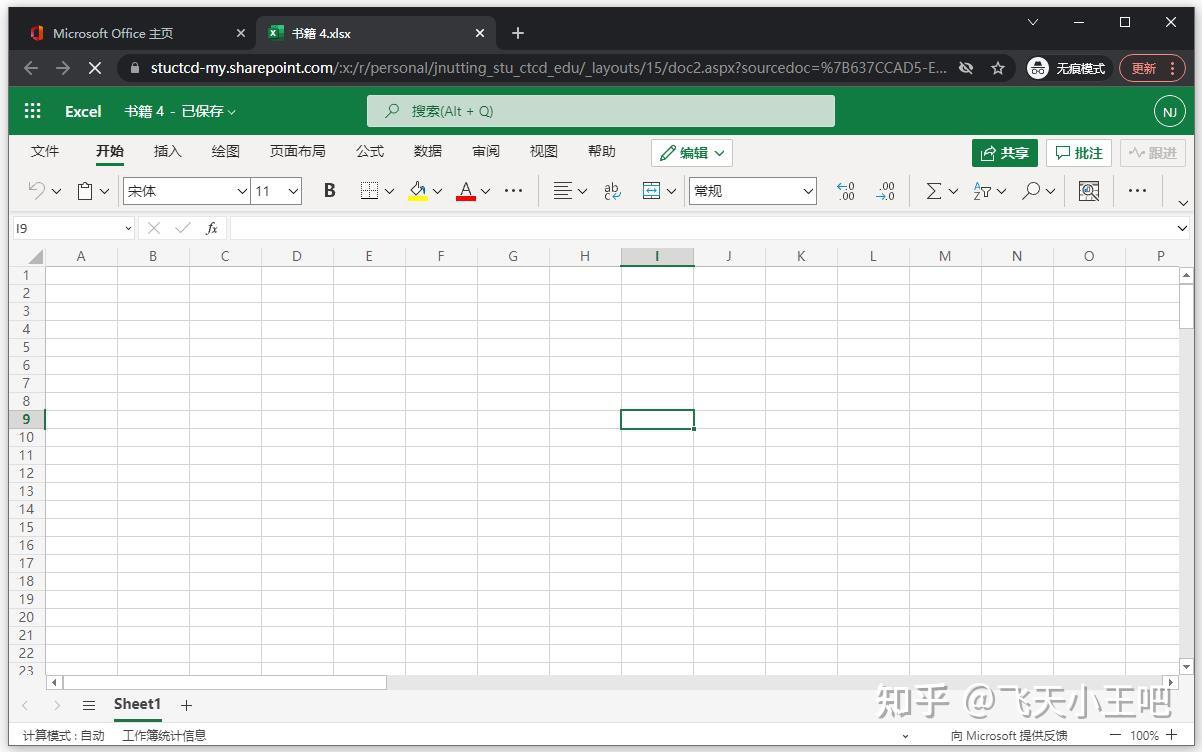Apply yellow fill color to the cell
1202x752 pixels.
[x=416, y=190]
